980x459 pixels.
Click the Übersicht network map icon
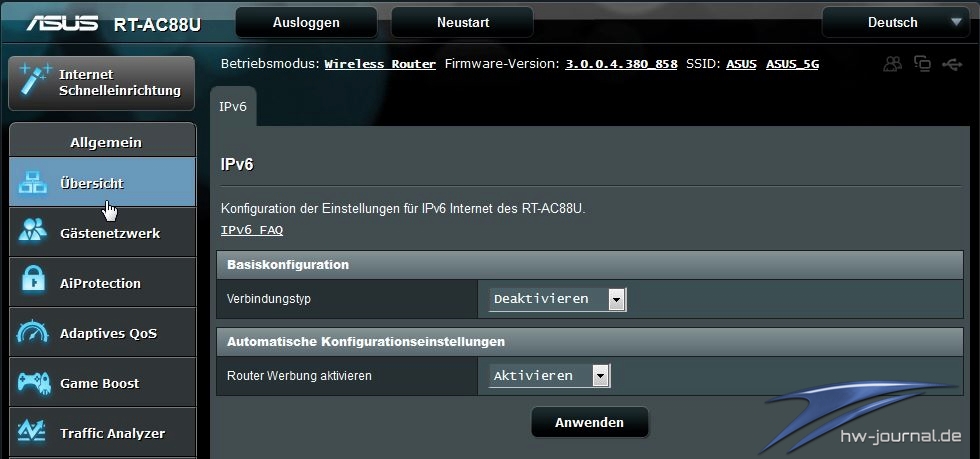[33, 183]
